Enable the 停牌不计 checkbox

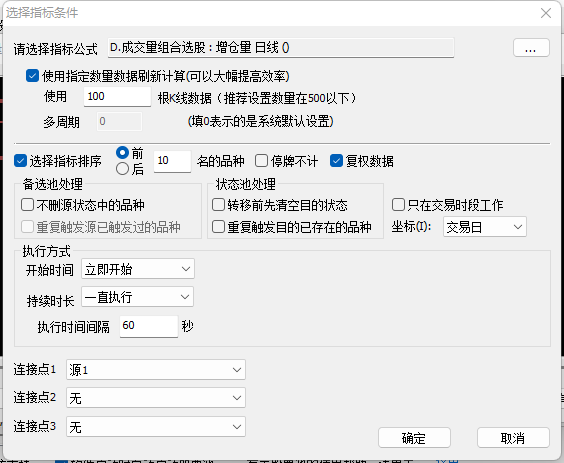[x=261, y=161]
